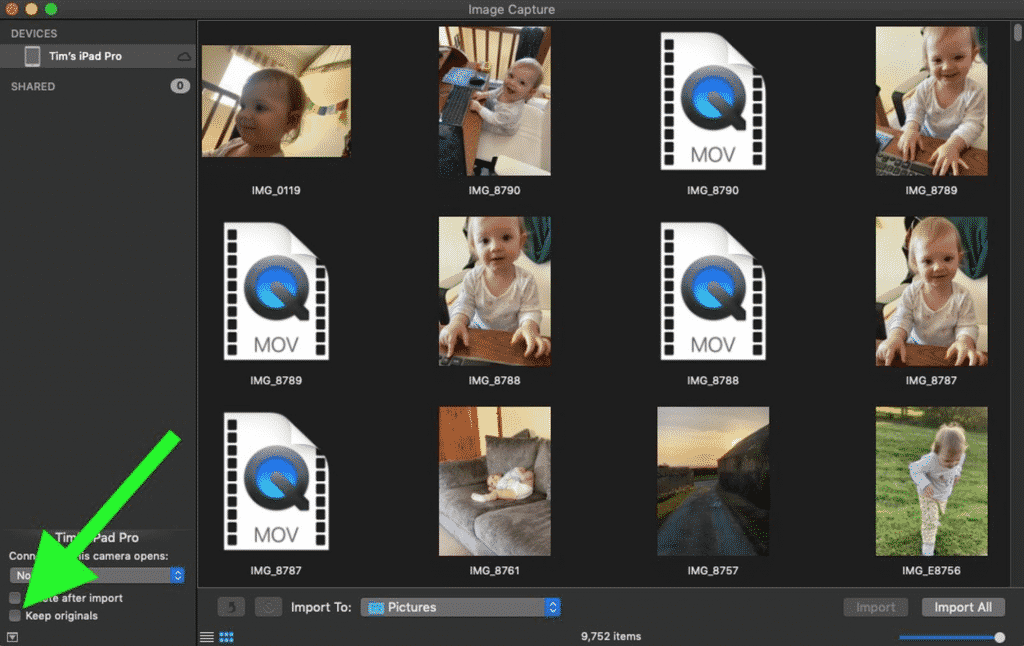Select the SHARED section in the sidebar
1024x646 pixels.
click(x=33, y=86)
